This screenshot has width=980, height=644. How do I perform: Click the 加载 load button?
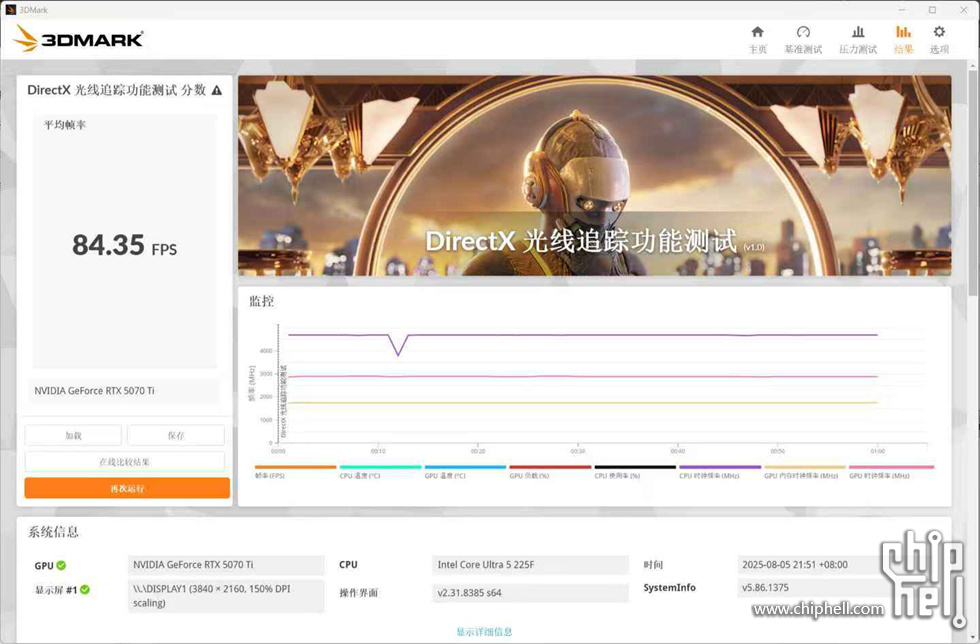point(73,435)
